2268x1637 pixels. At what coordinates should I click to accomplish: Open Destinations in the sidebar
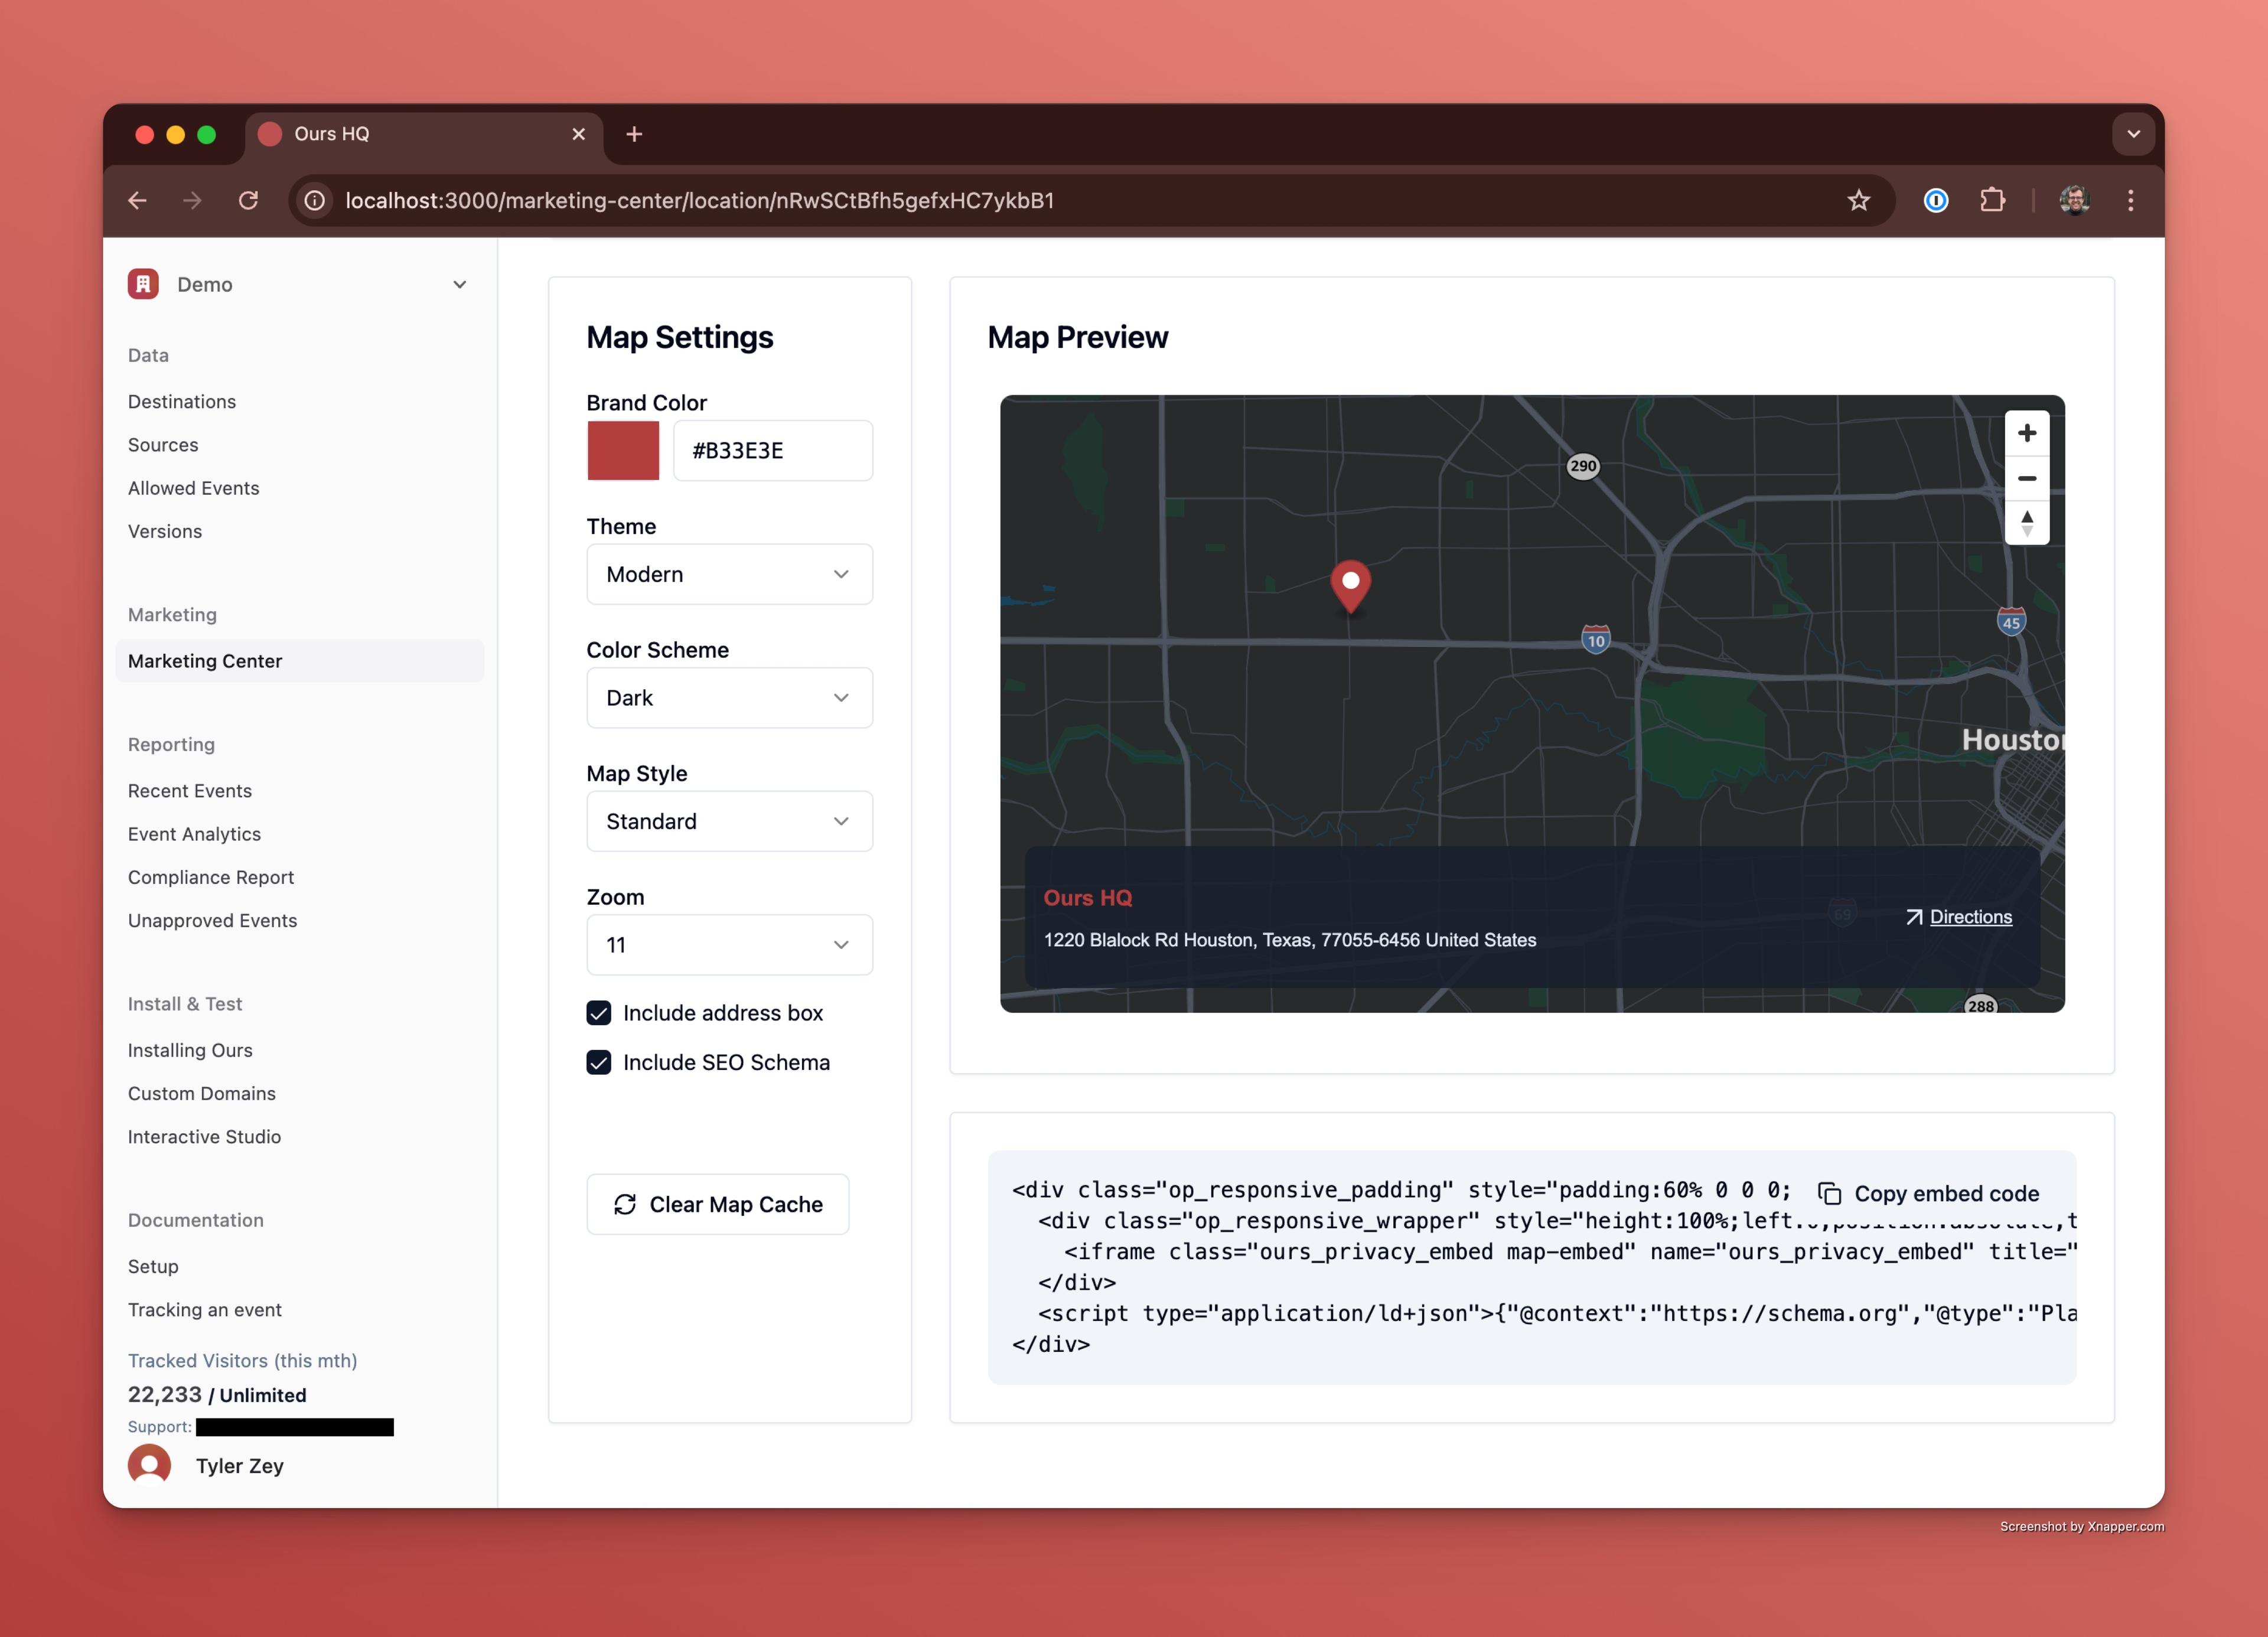click(182, 402)
